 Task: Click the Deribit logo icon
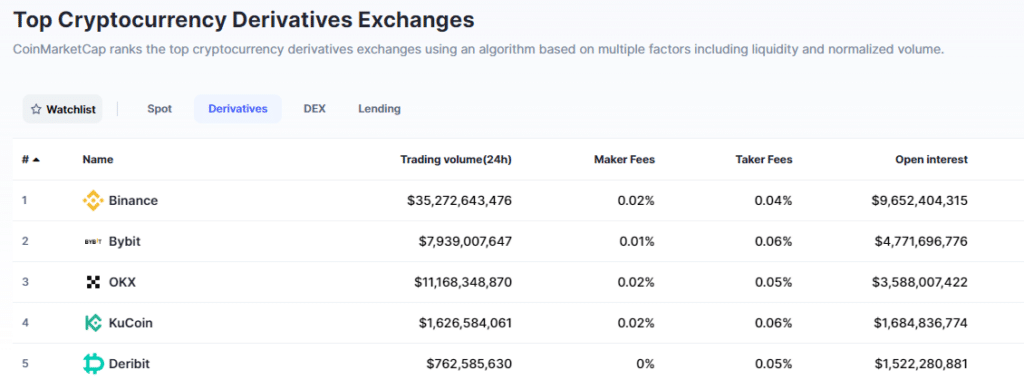tap(93, 364)
